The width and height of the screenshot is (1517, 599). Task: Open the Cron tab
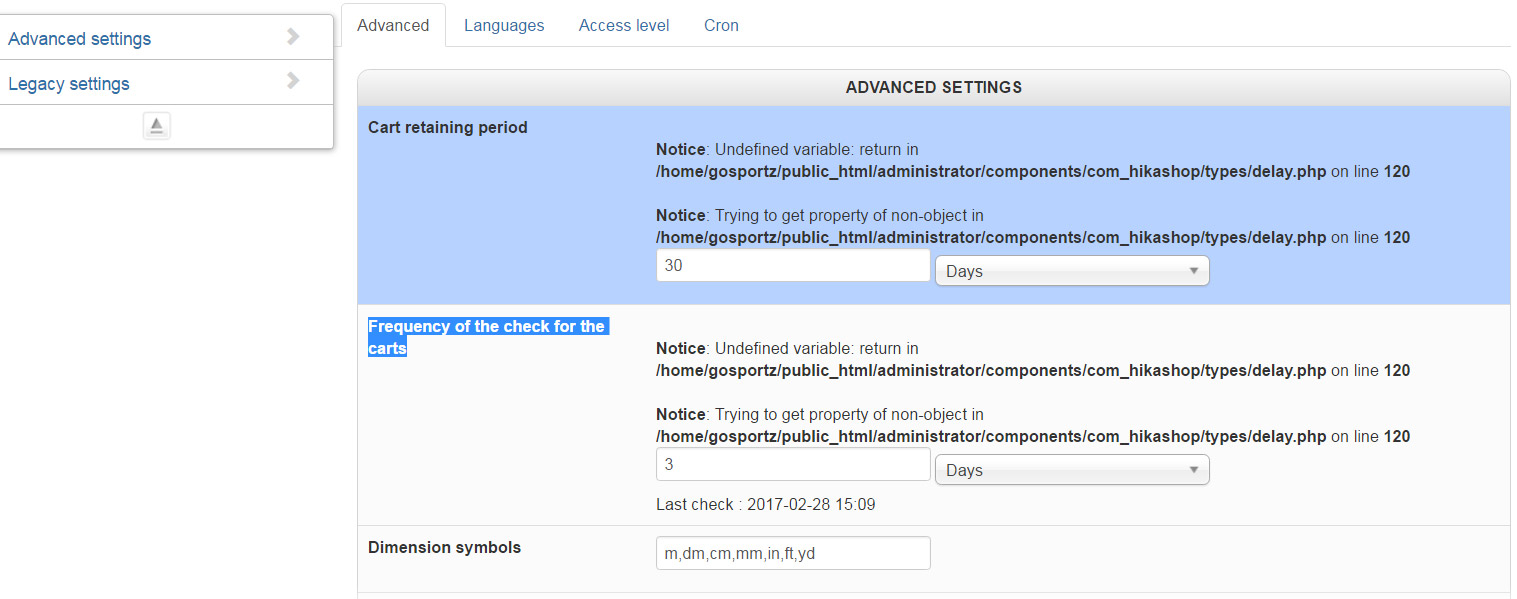(x=721, y=25)
